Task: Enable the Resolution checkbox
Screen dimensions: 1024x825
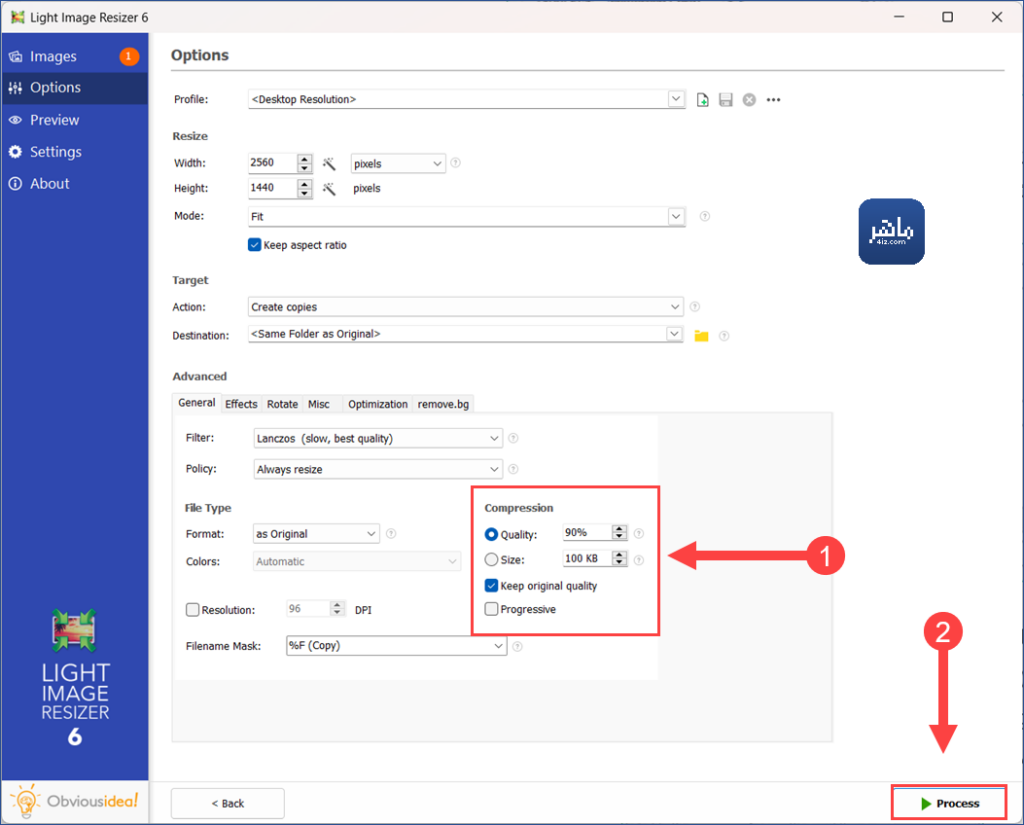Action: click(193, 610)
